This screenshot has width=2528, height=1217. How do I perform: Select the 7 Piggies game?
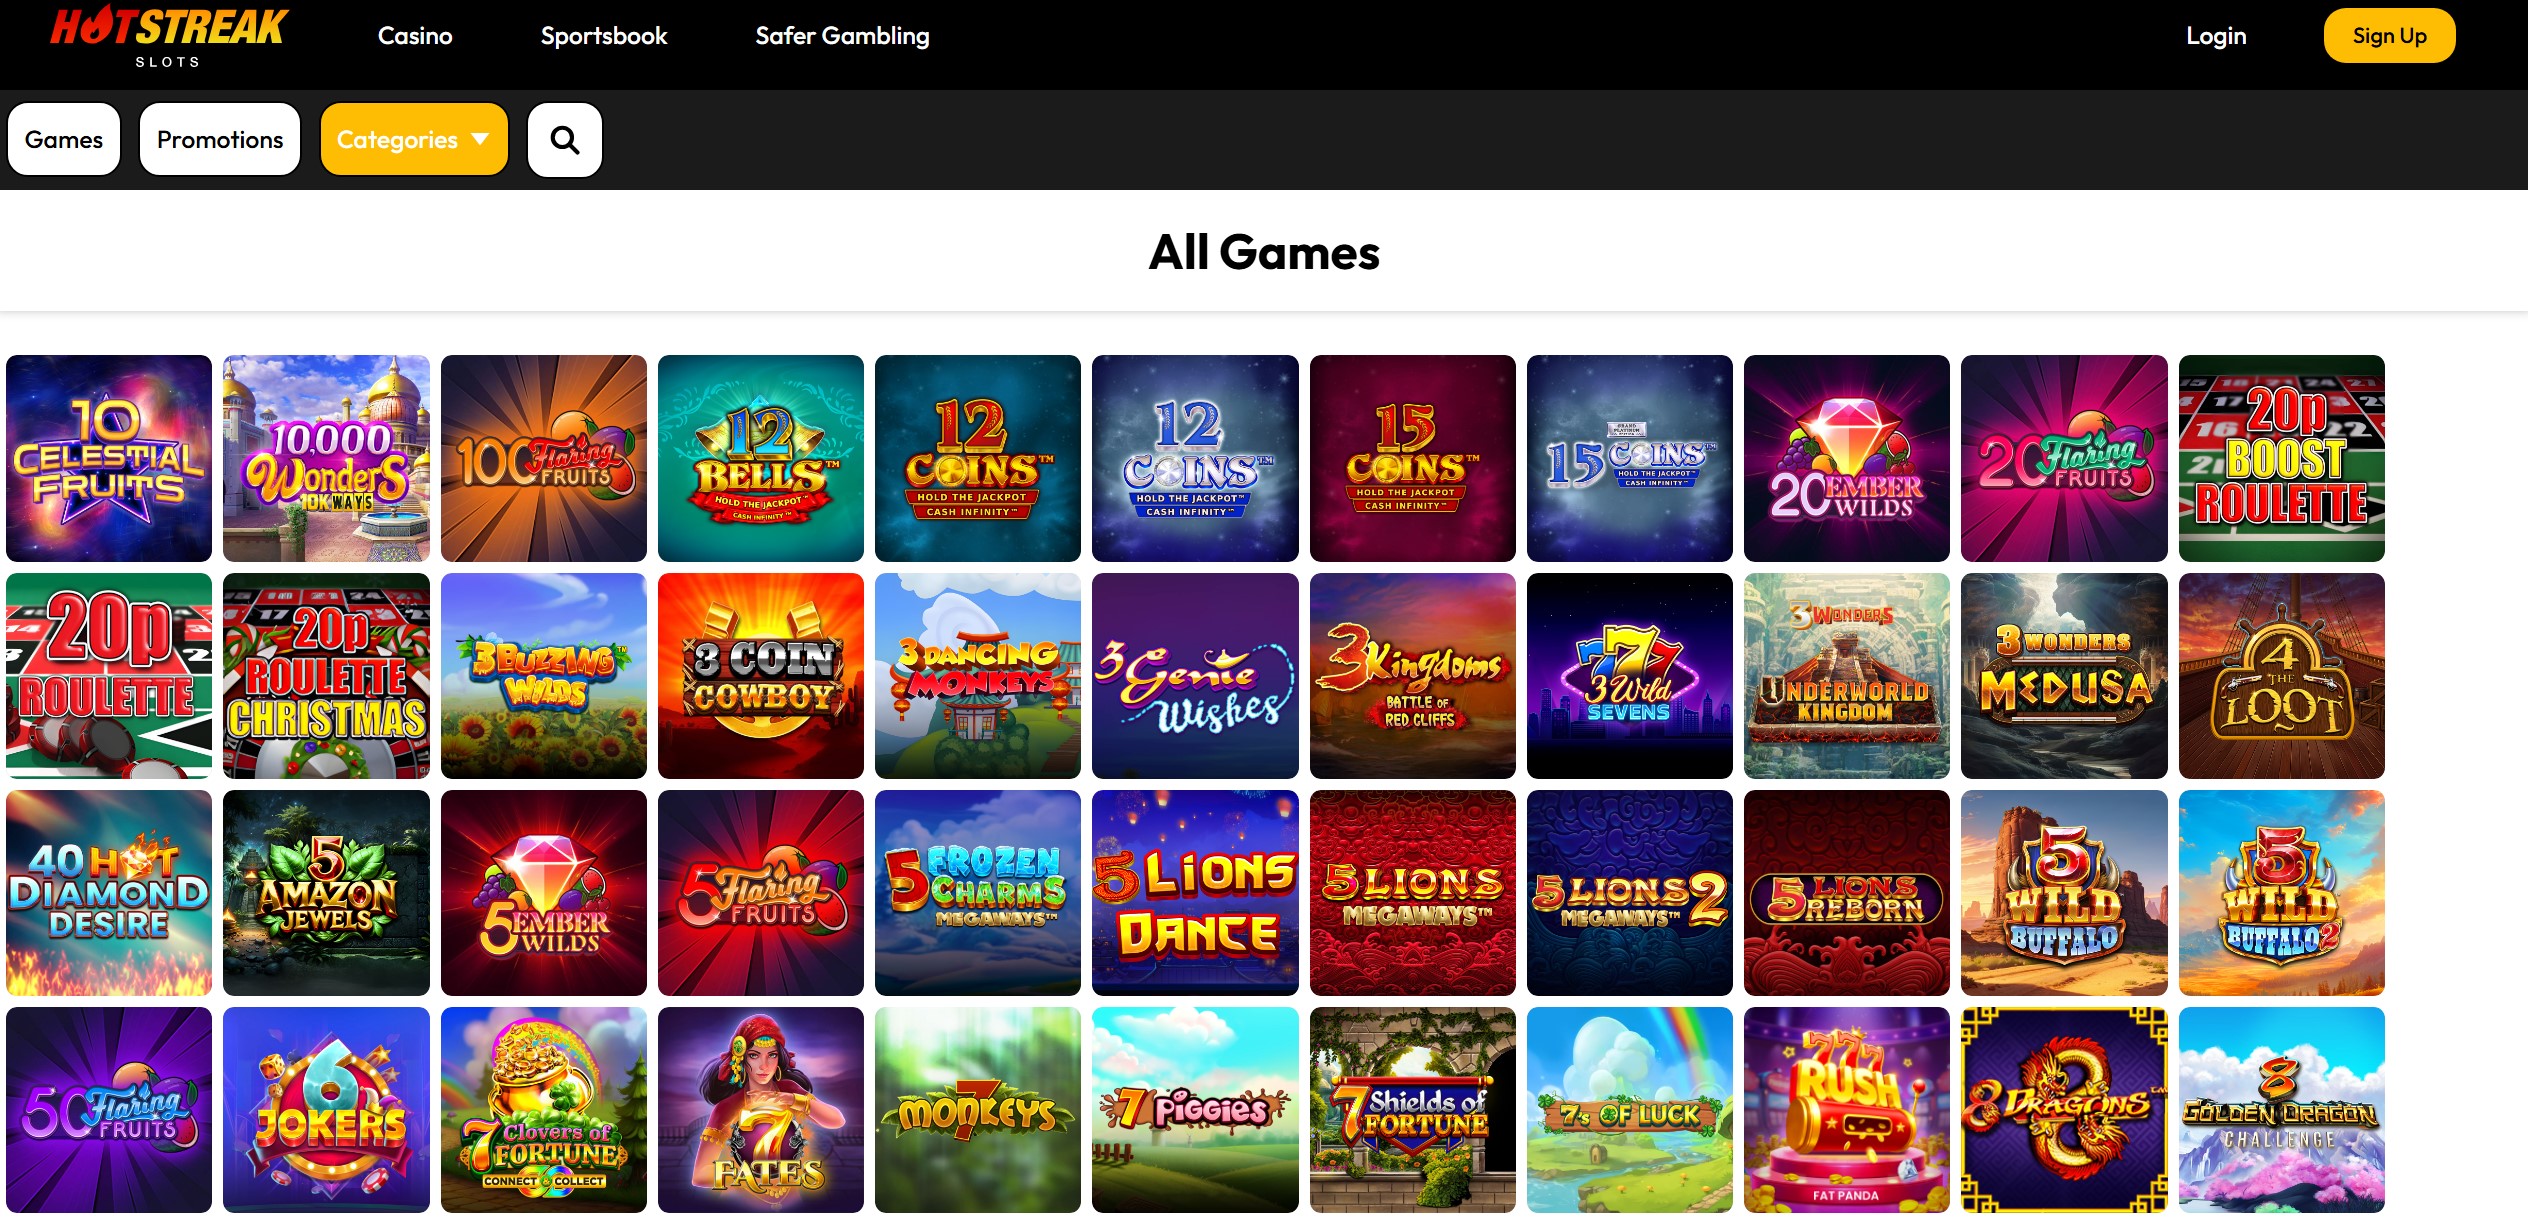click(1195, 1110)
